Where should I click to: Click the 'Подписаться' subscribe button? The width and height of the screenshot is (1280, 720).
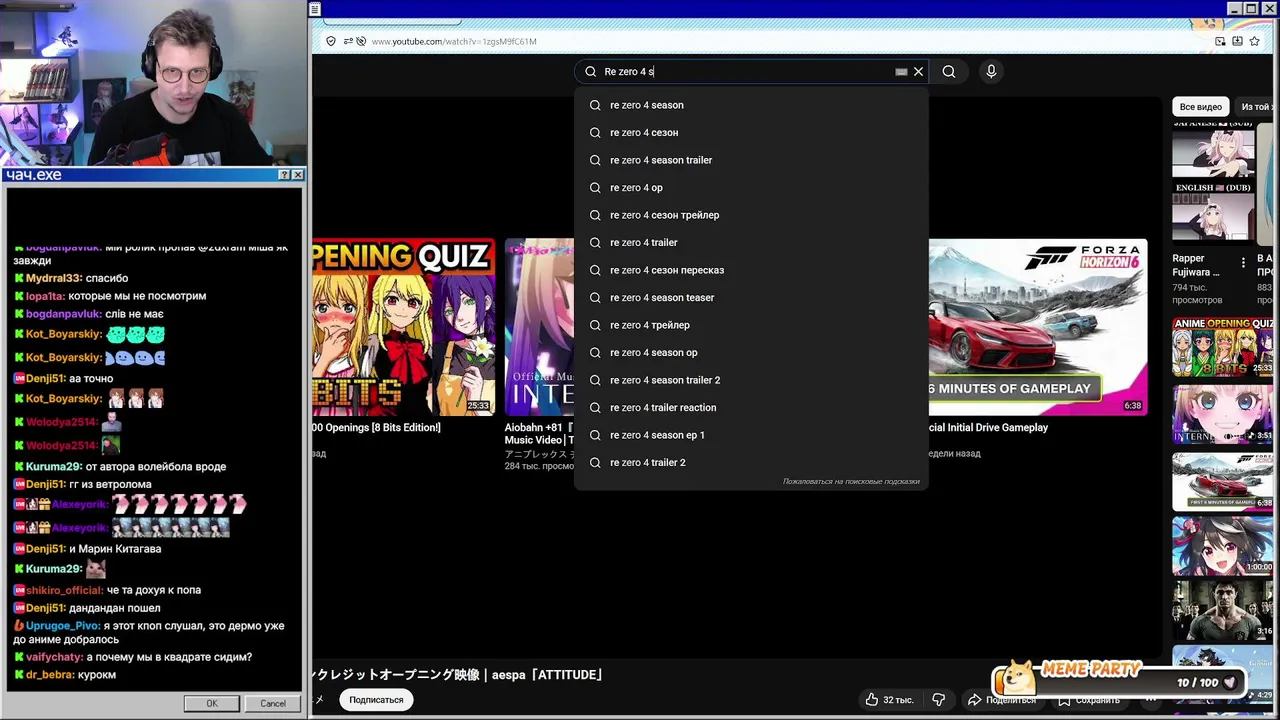tap(376, 700)
